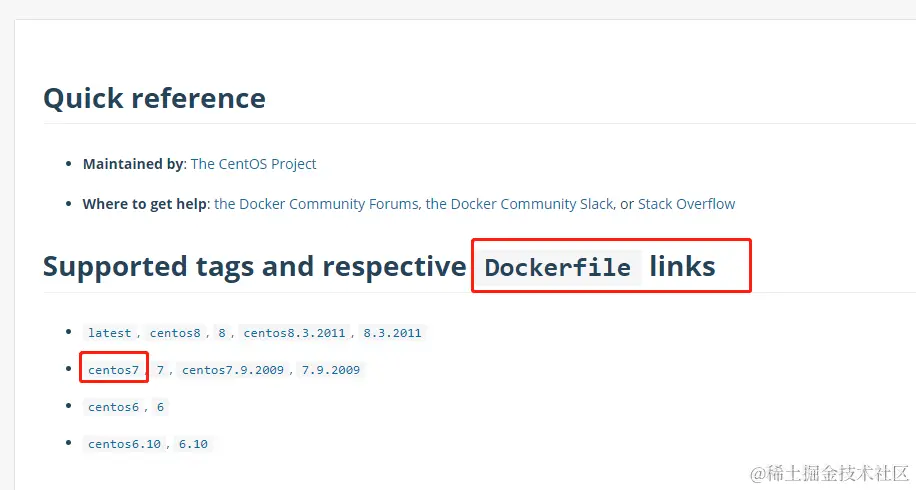Screen dimensions: 916x490
Task: Click the 6.10 tag link
Action: 193,444
